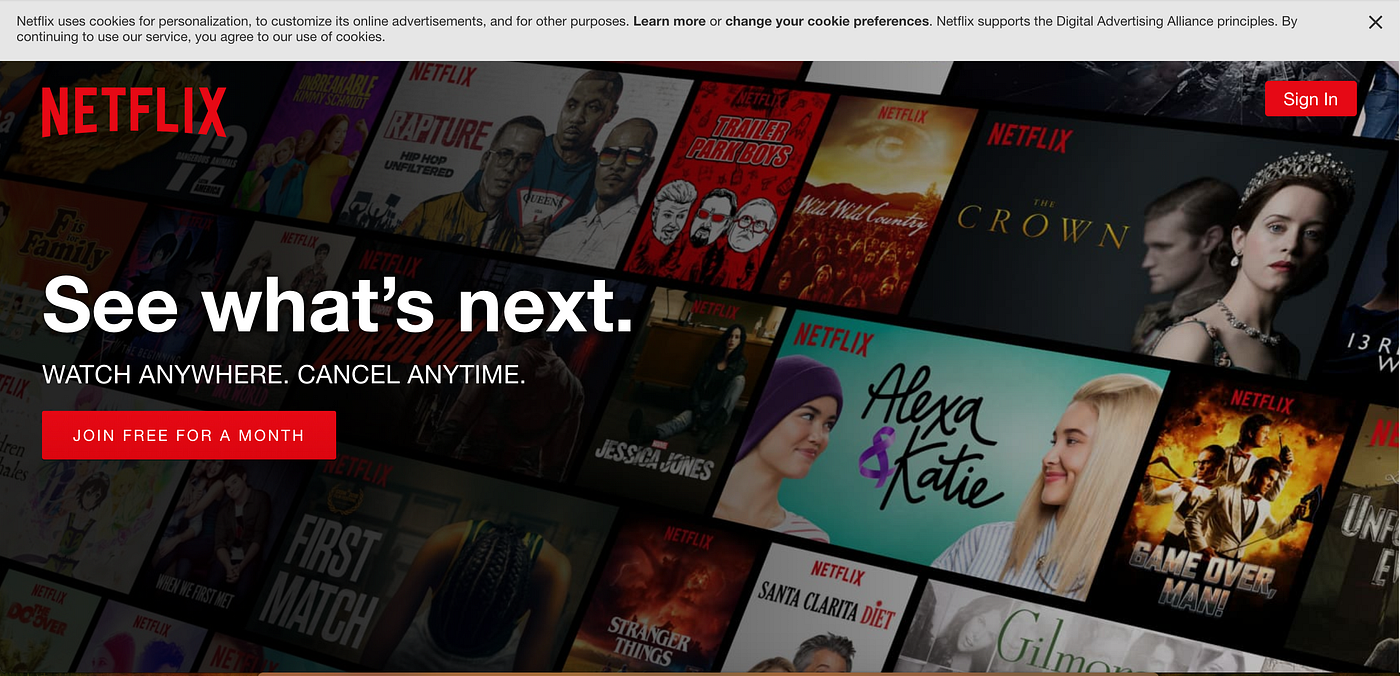Image resolution: width=1400 pixels, height=676 pixels.
Task: Click the Trailer Park Boys artwork
Action: pyautogui.click(x=740, y=180)
